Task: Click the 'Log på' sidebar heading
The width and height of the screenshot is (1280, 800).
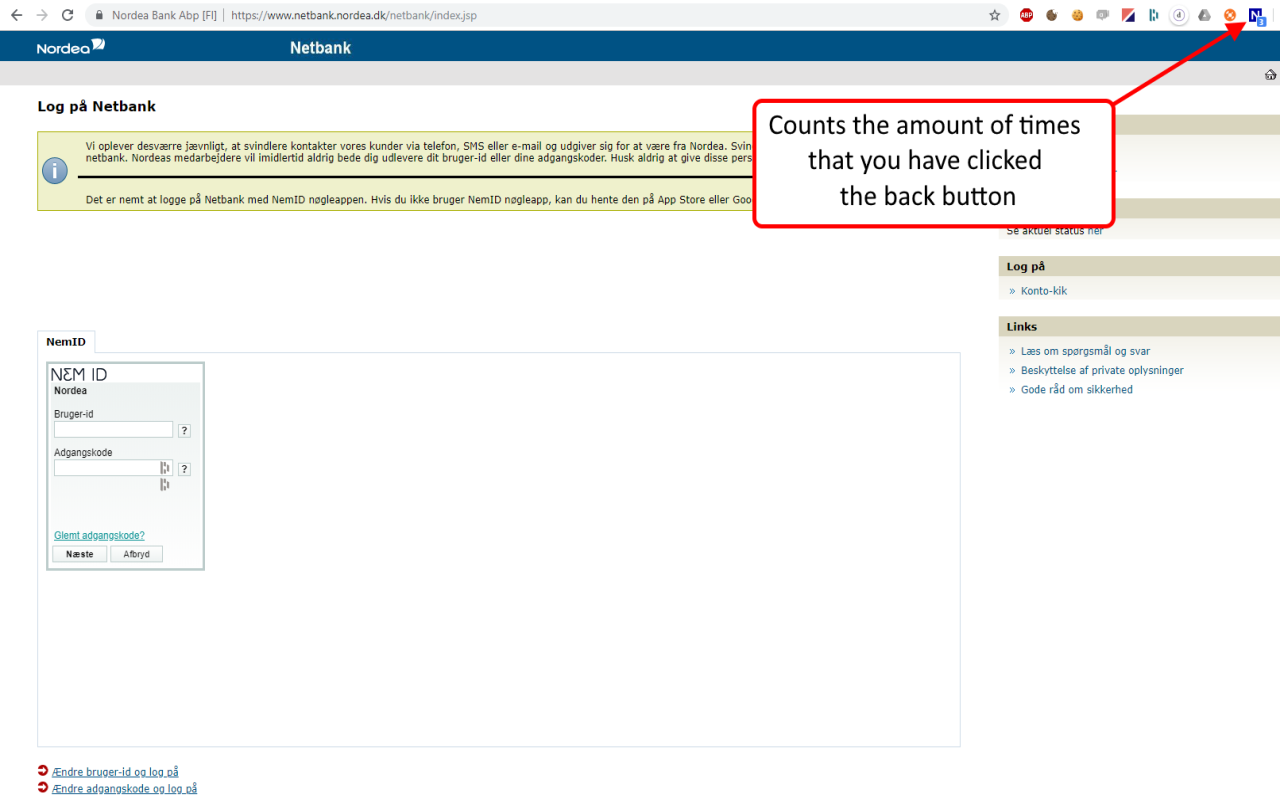Action: point(1026,267)
